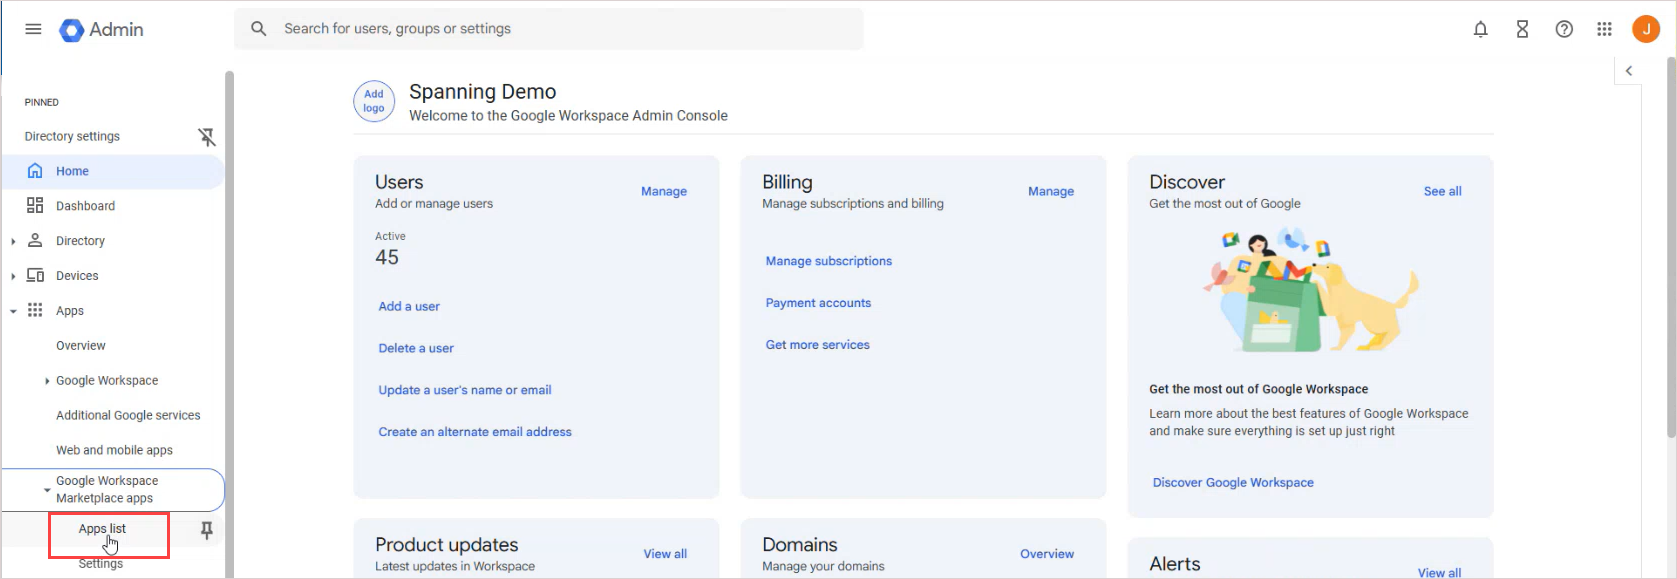This screenshot has width=1677, height=579.
Task: Click the Manage subscriptions link
Action: [x=829, y=261]
